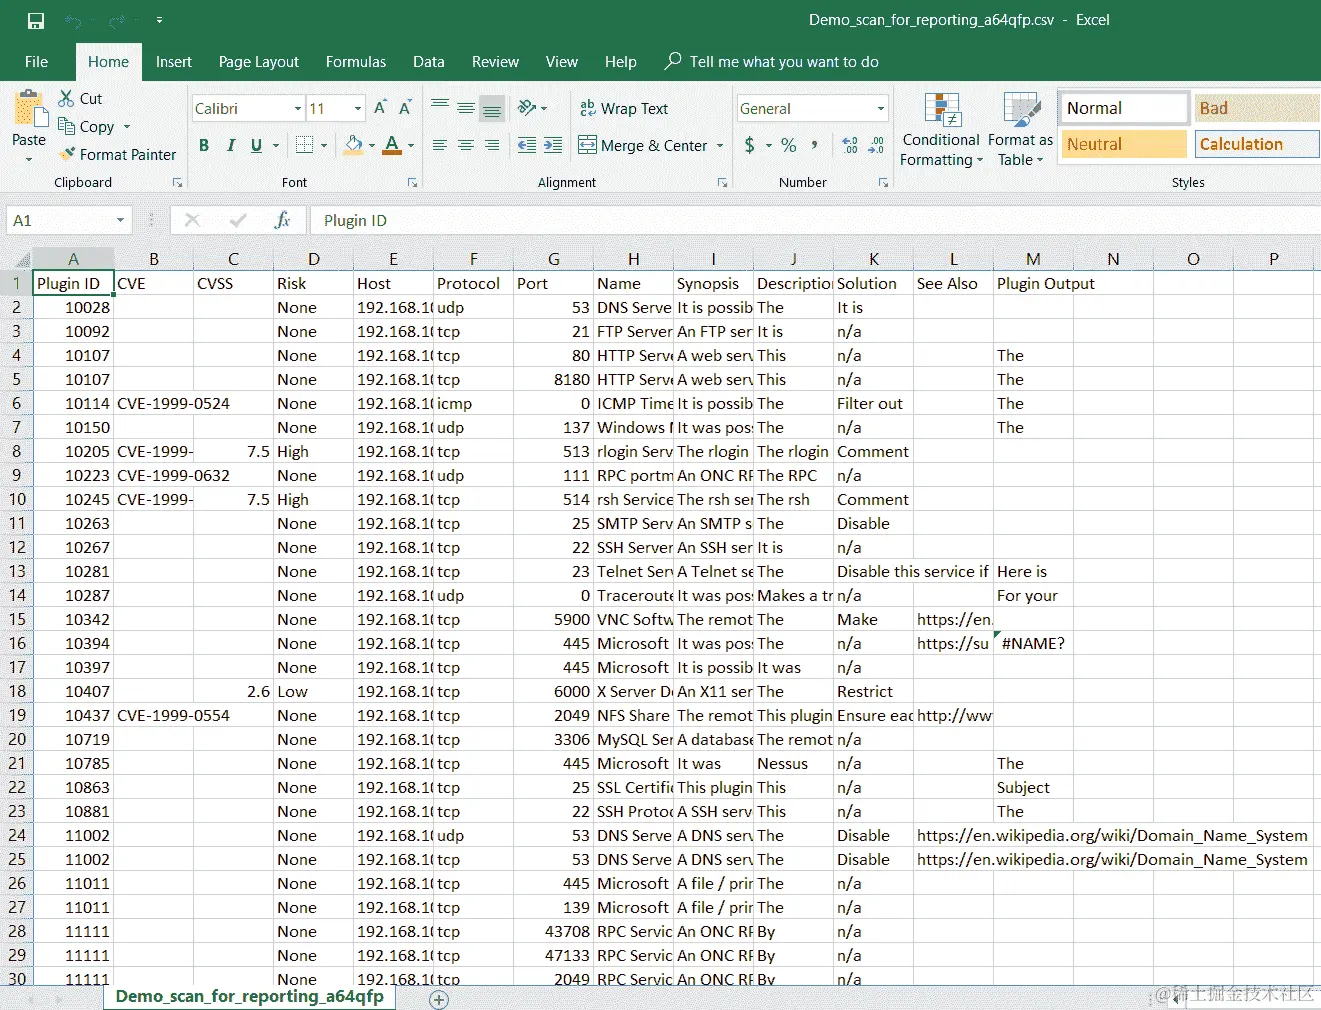Toggle Italic formatting

231,145
